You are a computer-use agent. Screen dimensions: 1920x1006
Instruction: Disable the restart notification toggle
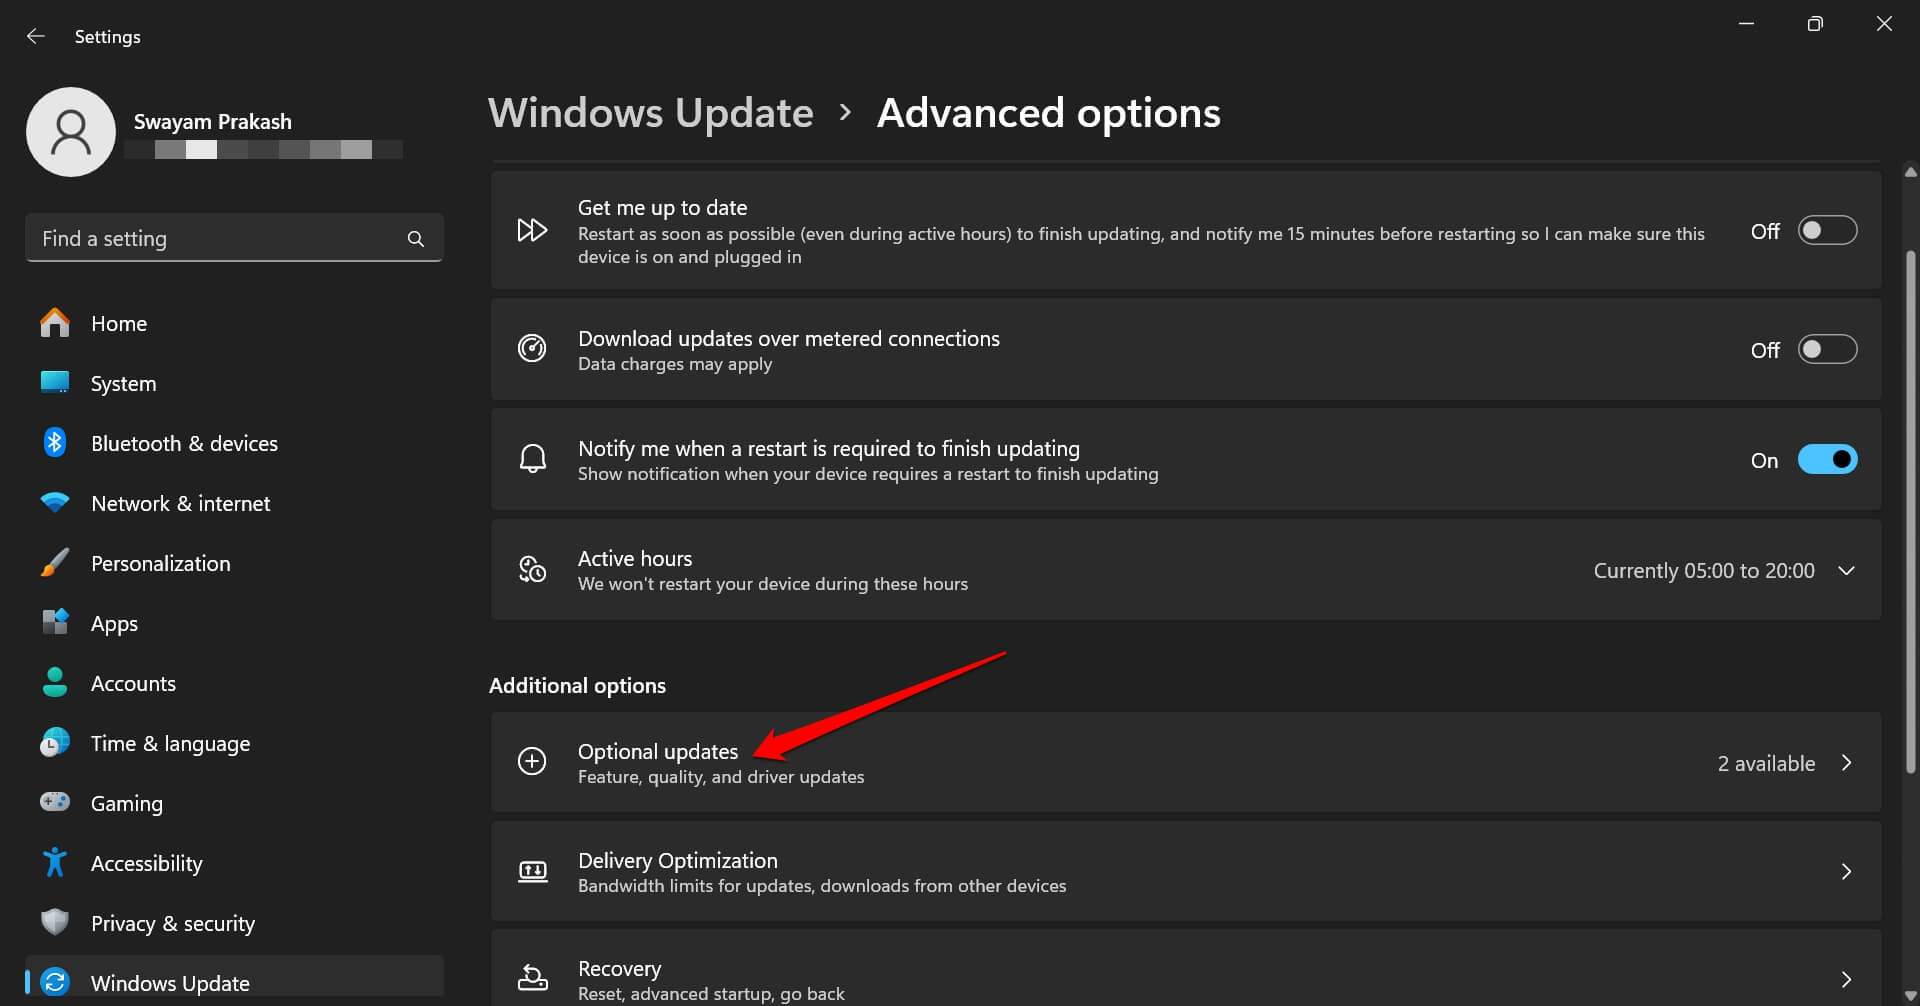1827,460
